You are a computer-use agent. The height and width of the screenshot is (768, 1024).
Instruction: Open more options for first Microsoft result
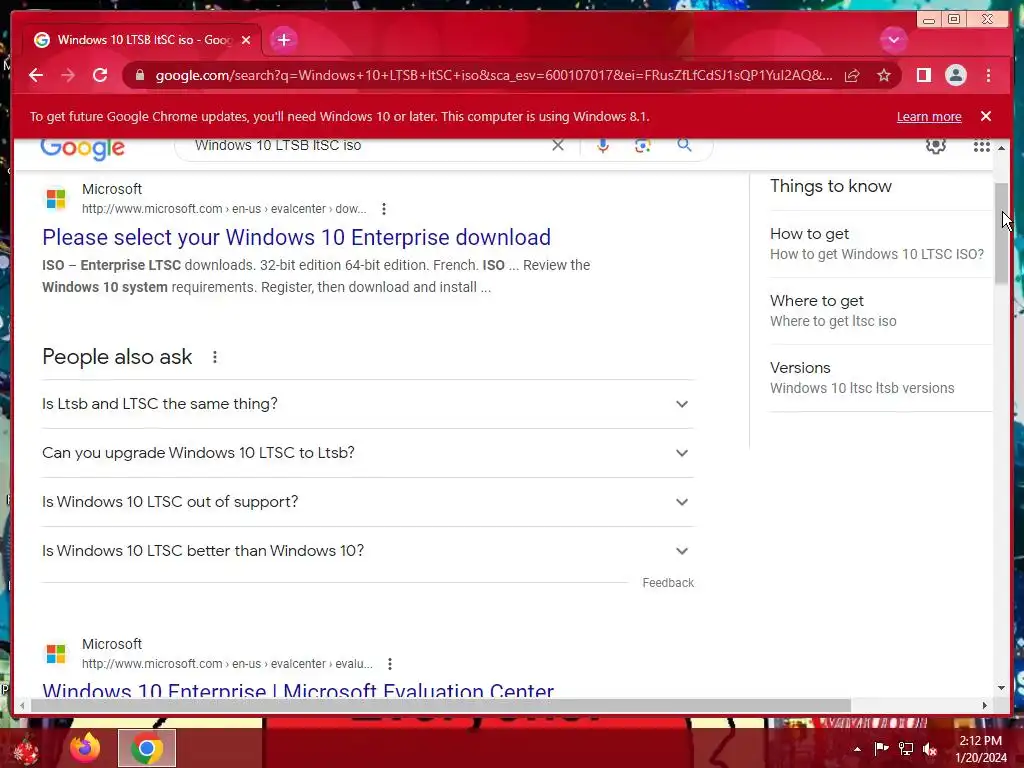(x=384, y=209)
